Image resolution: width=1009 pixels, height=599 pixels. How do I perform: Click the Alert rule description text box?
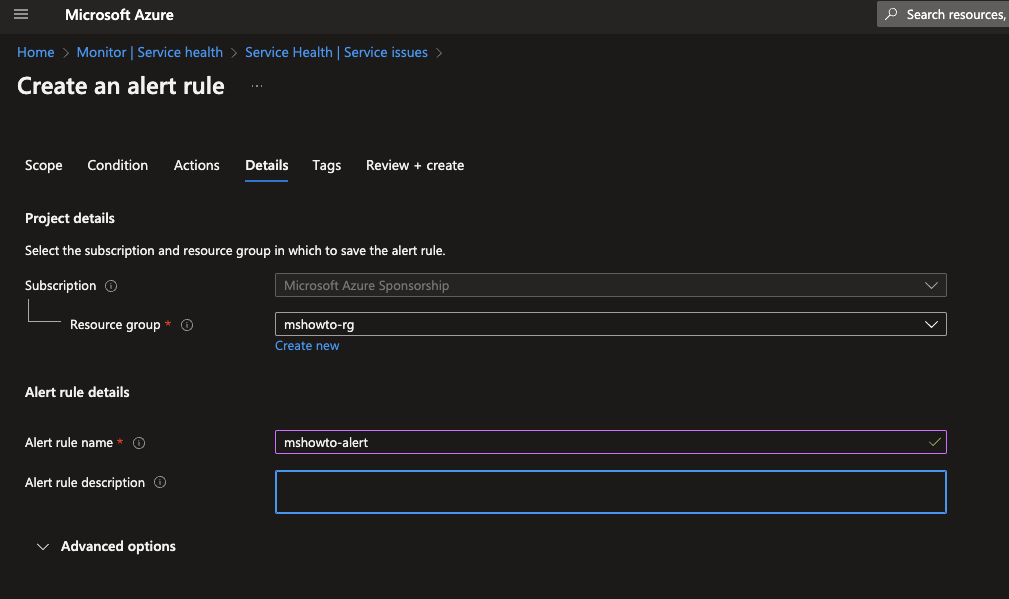(611, 492)
